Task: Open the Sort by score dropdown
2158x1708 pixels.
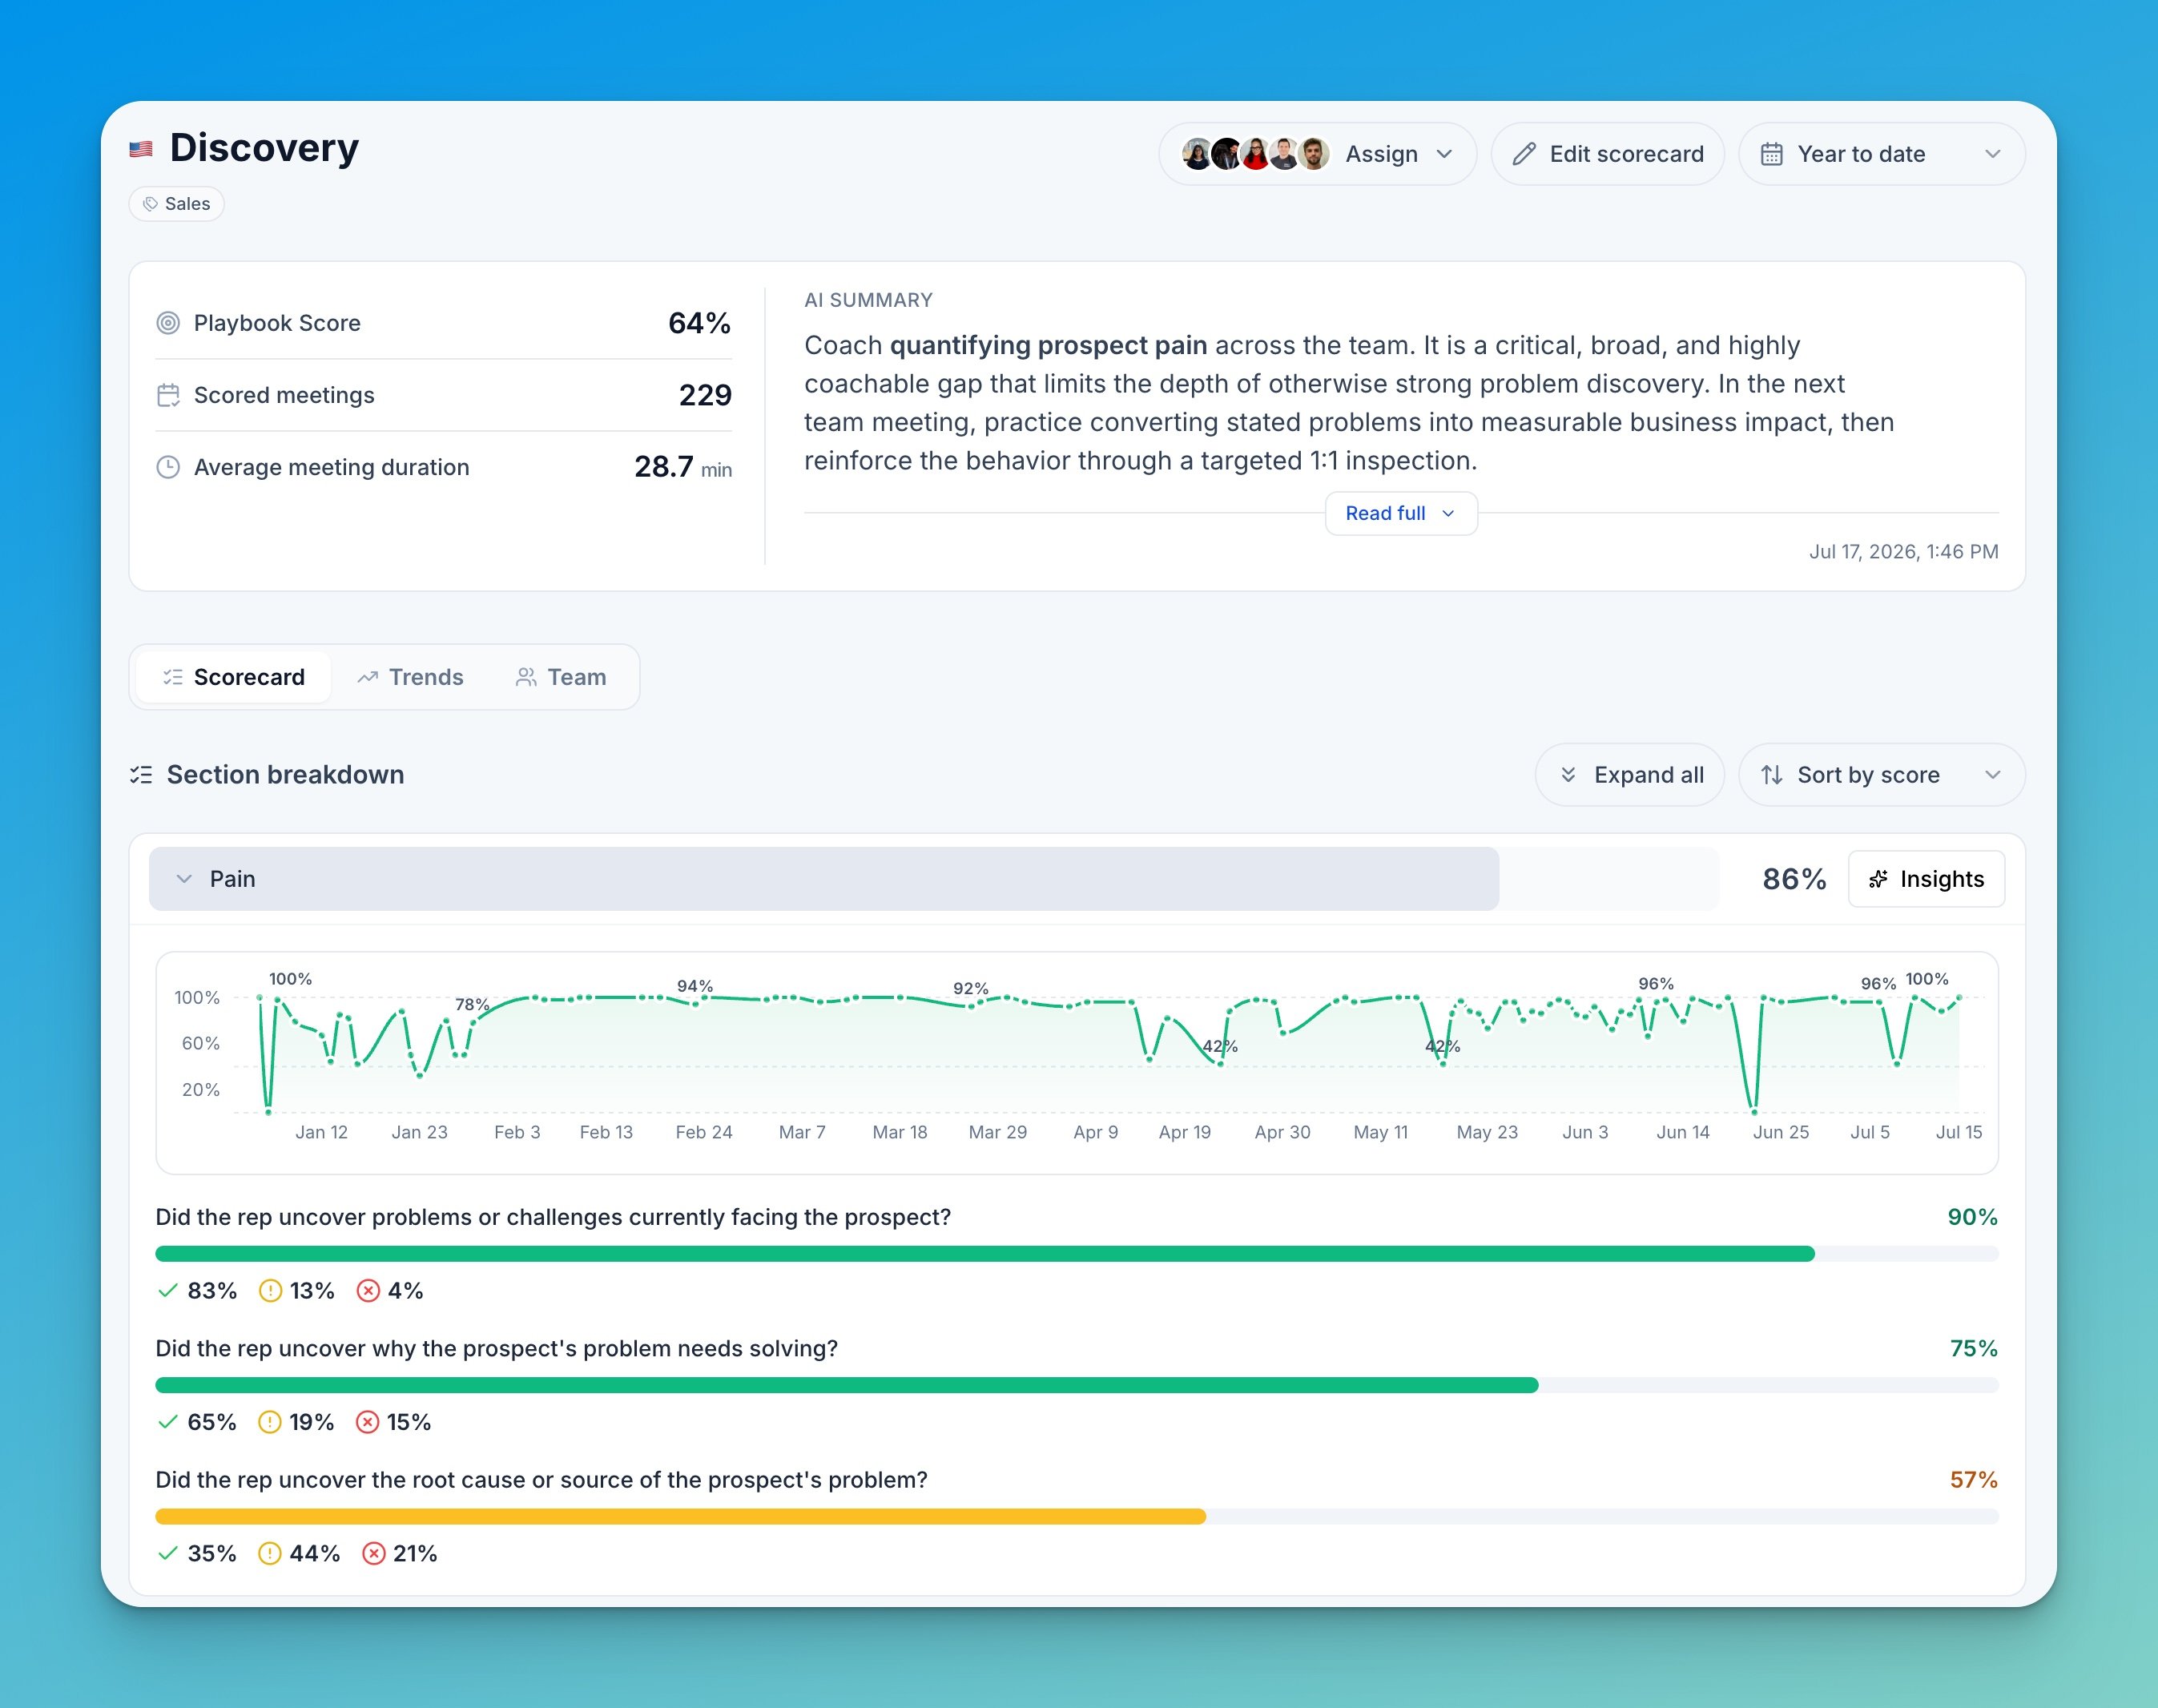Action: click(1882, 775)
